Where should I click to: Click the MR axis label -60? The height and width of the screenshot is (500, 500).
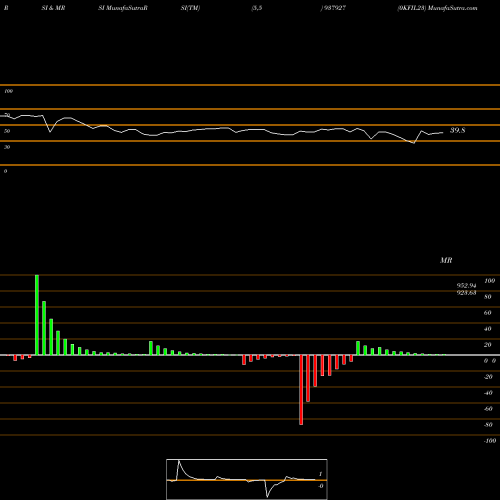tap(488, 409)
